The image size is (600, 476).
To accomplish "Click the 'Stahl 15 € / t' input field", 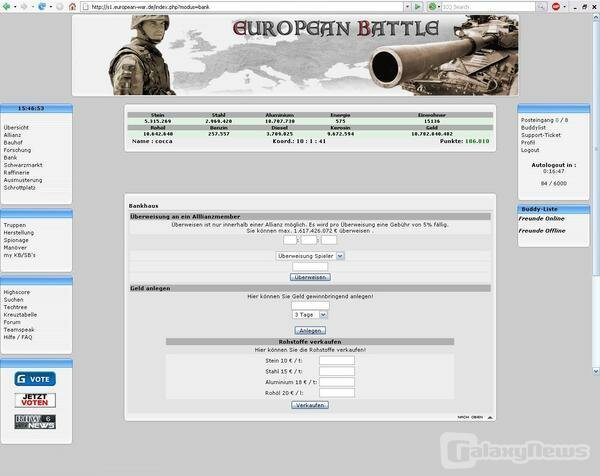I will click(337, 371).
